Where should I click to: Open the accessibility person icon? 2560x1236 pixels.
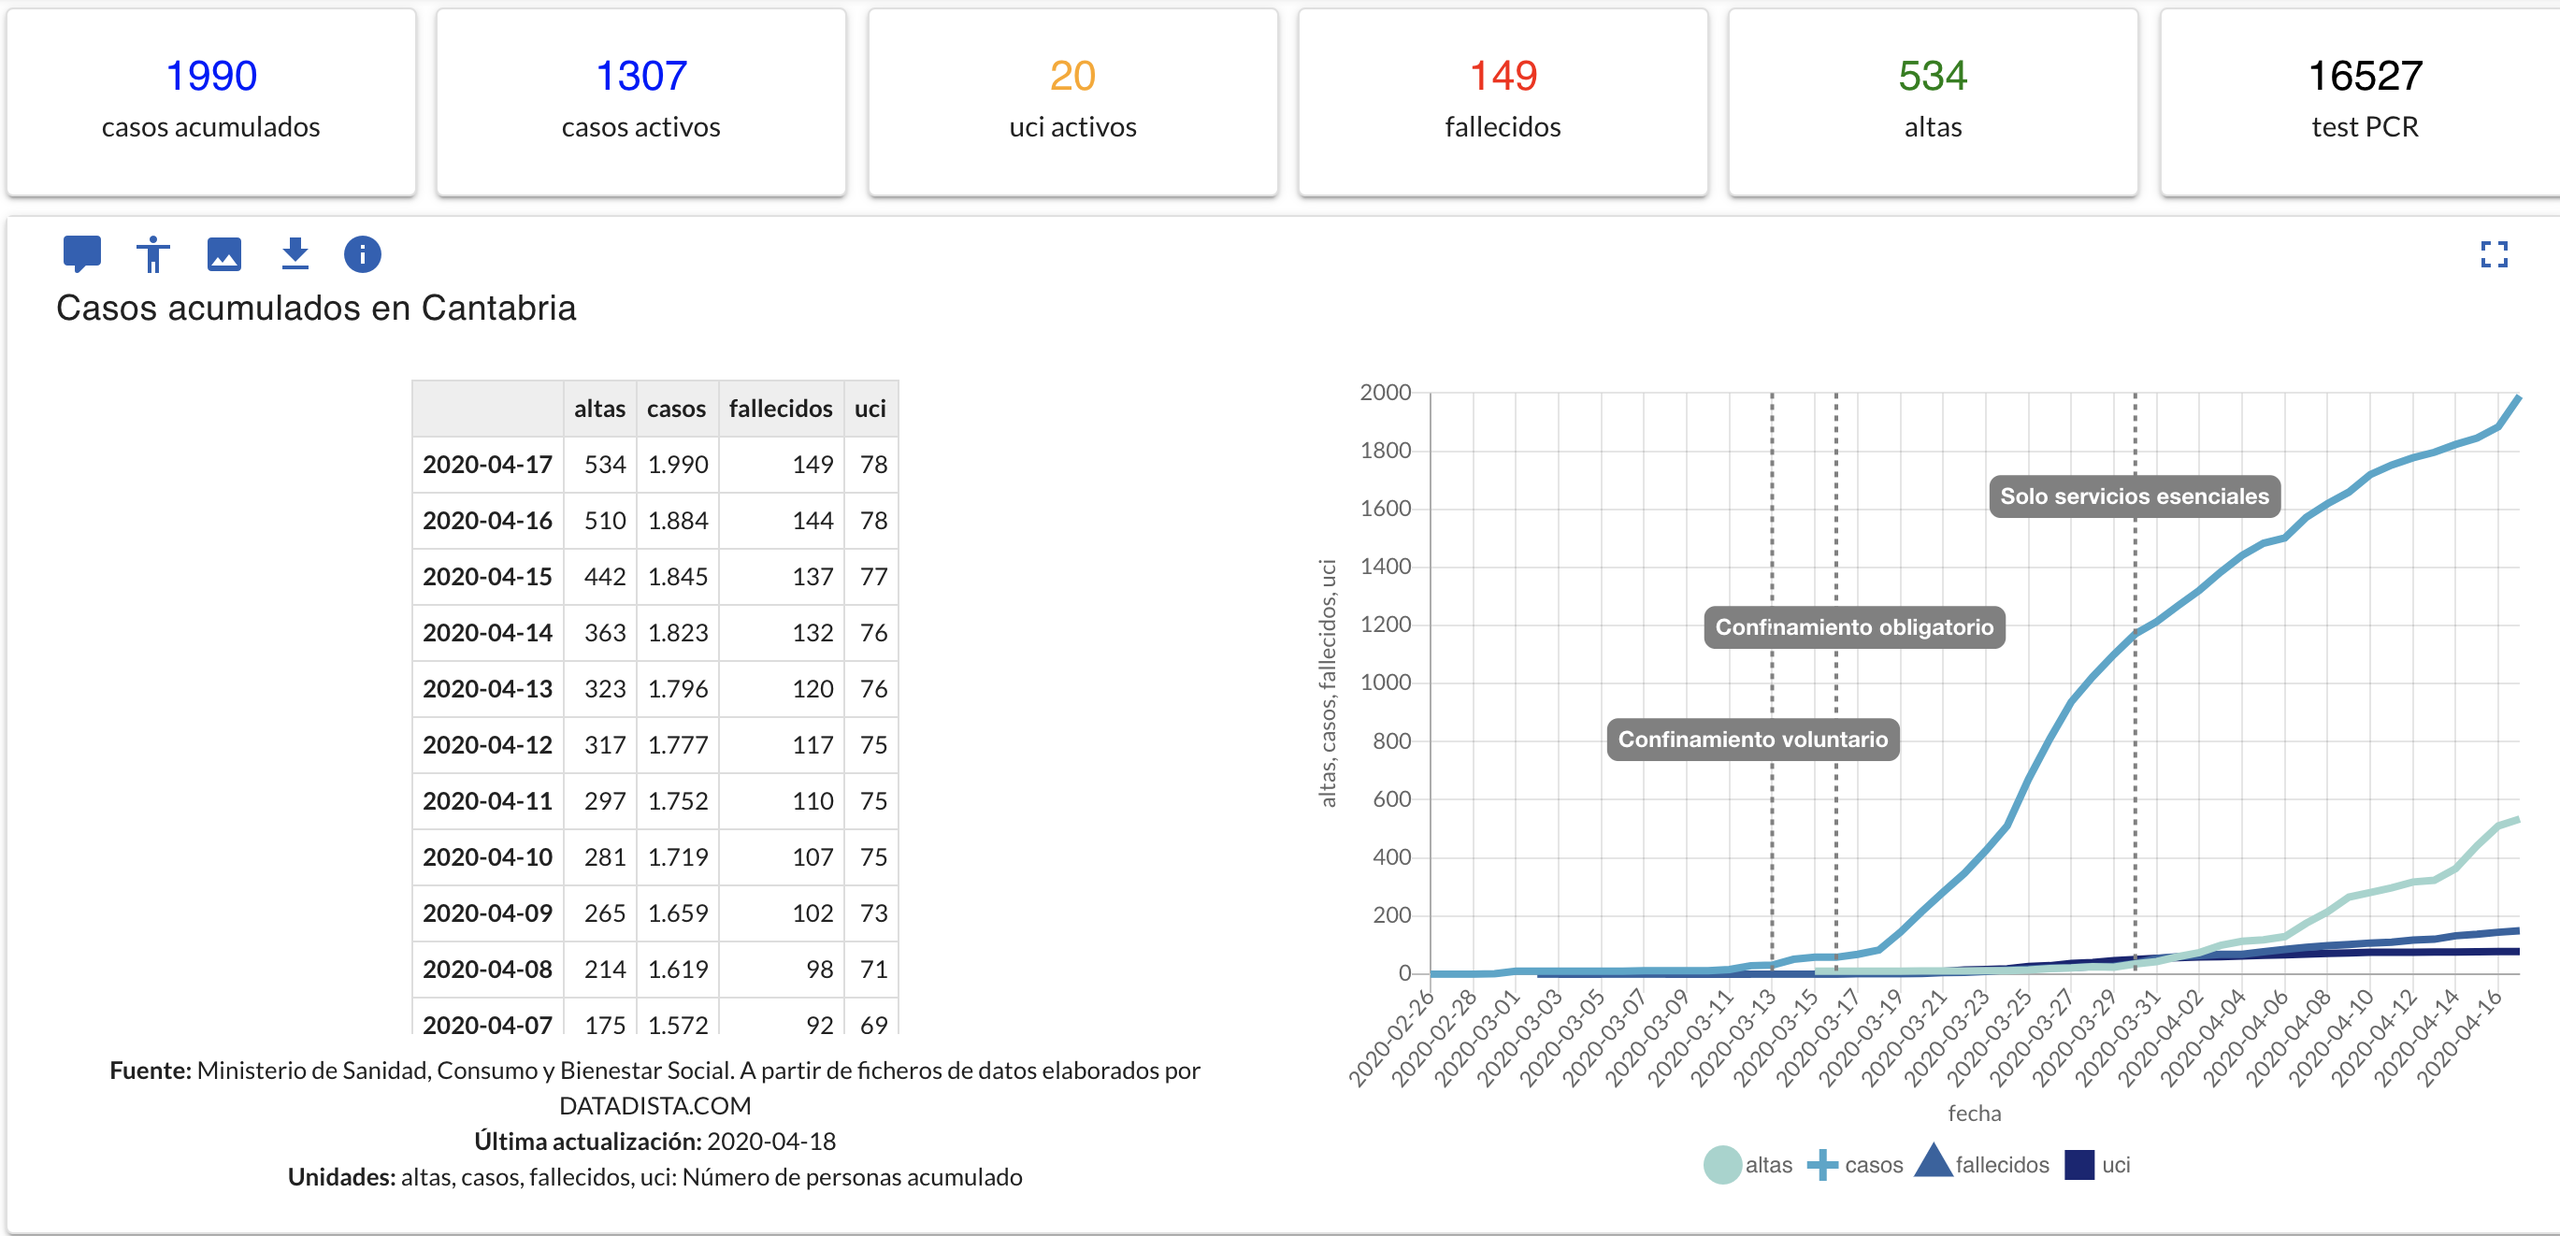(x=153, y=254)
